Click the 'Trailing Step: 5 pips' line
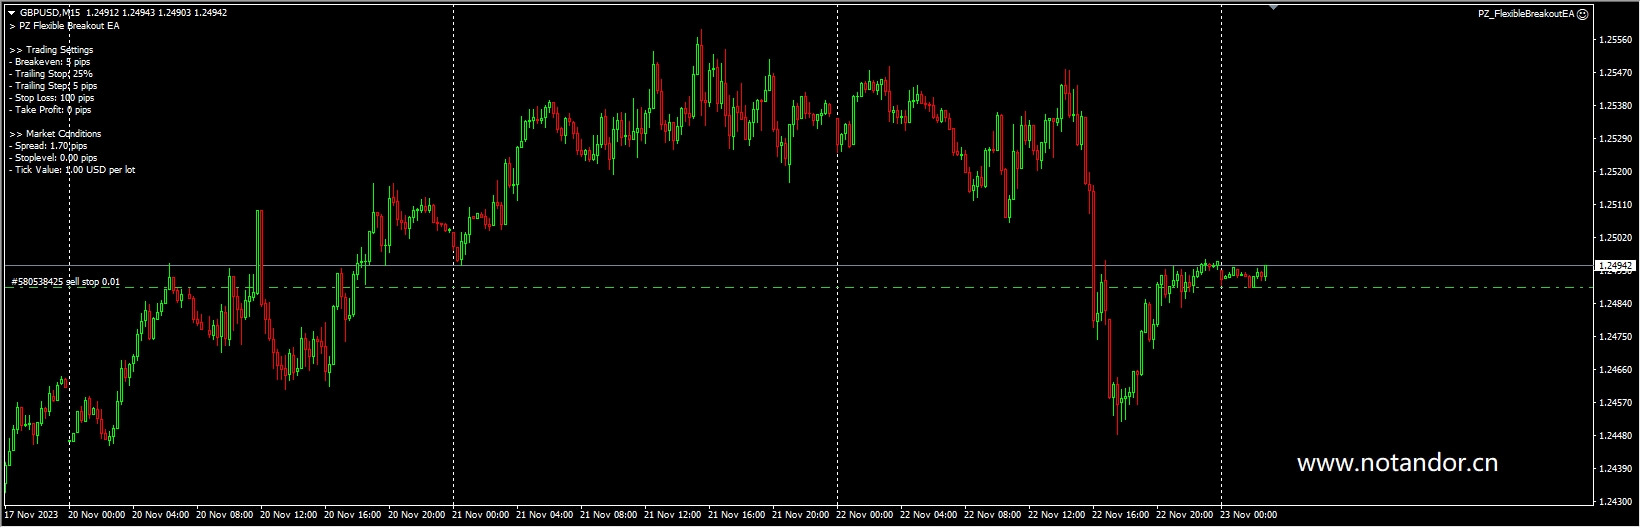Screen dimensions: 1641x528 click(x=53, y=86)
